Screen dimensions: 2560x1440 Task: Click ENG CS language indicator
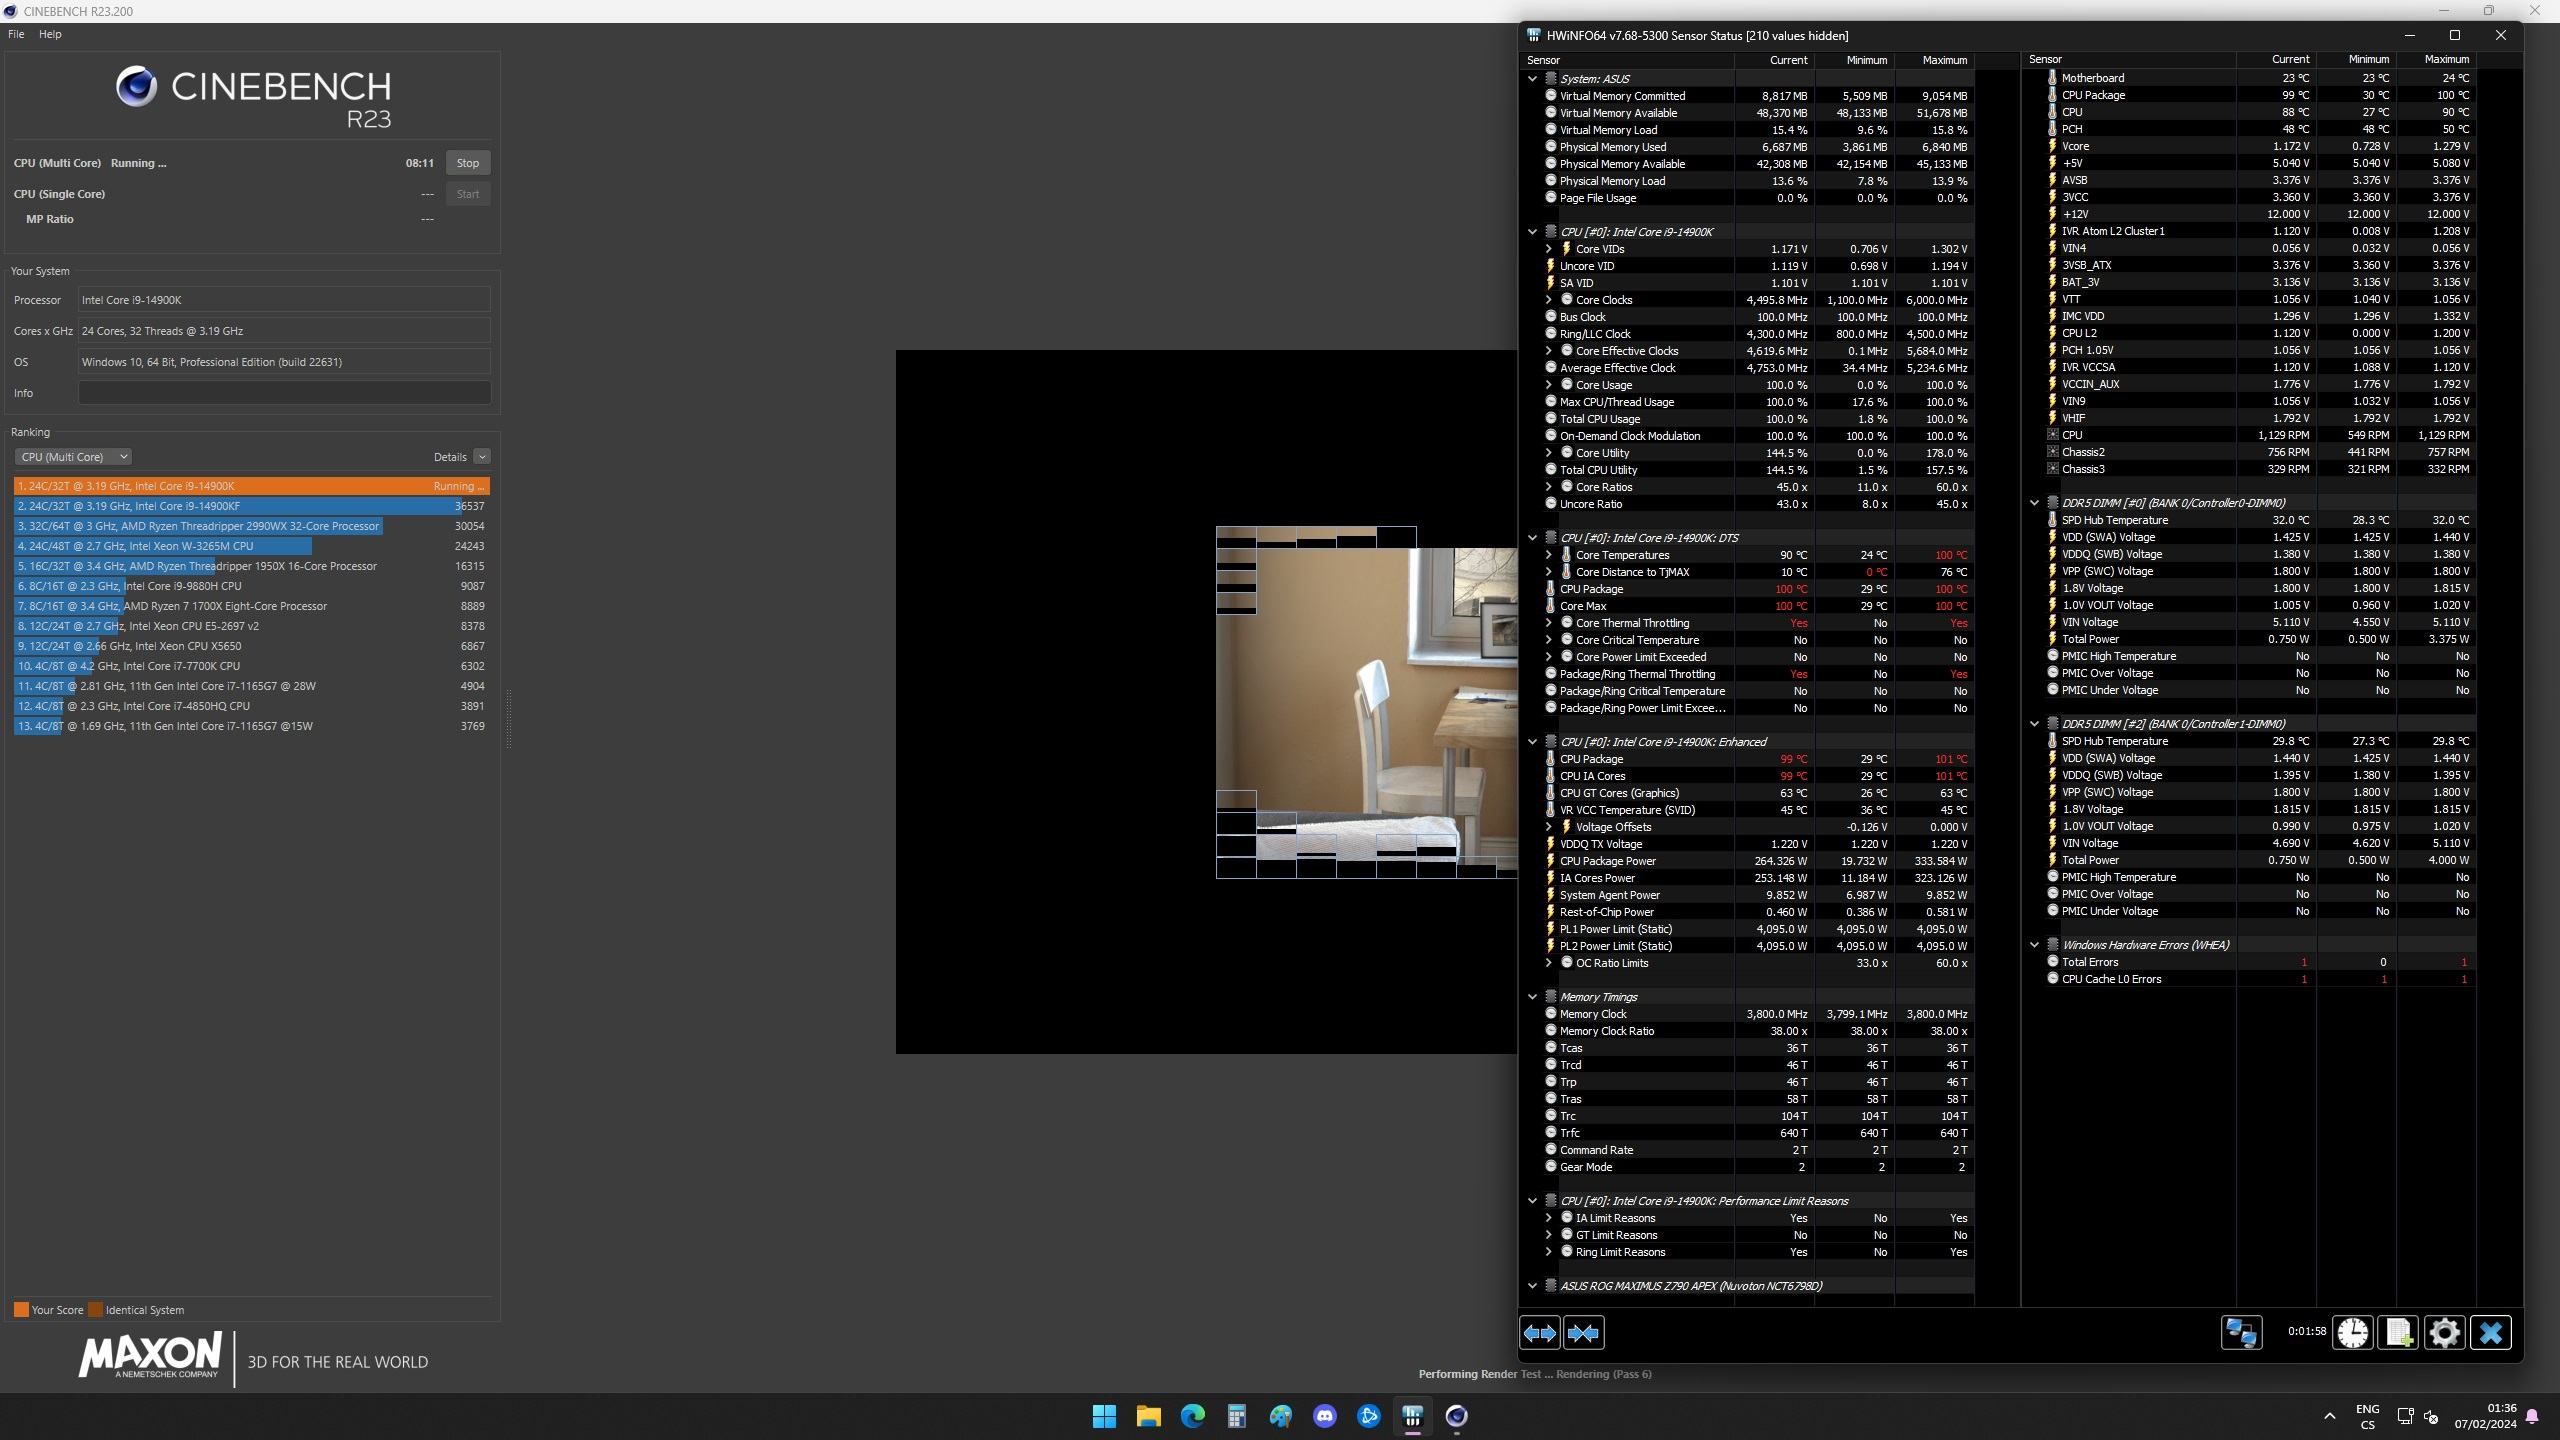2367,1416
